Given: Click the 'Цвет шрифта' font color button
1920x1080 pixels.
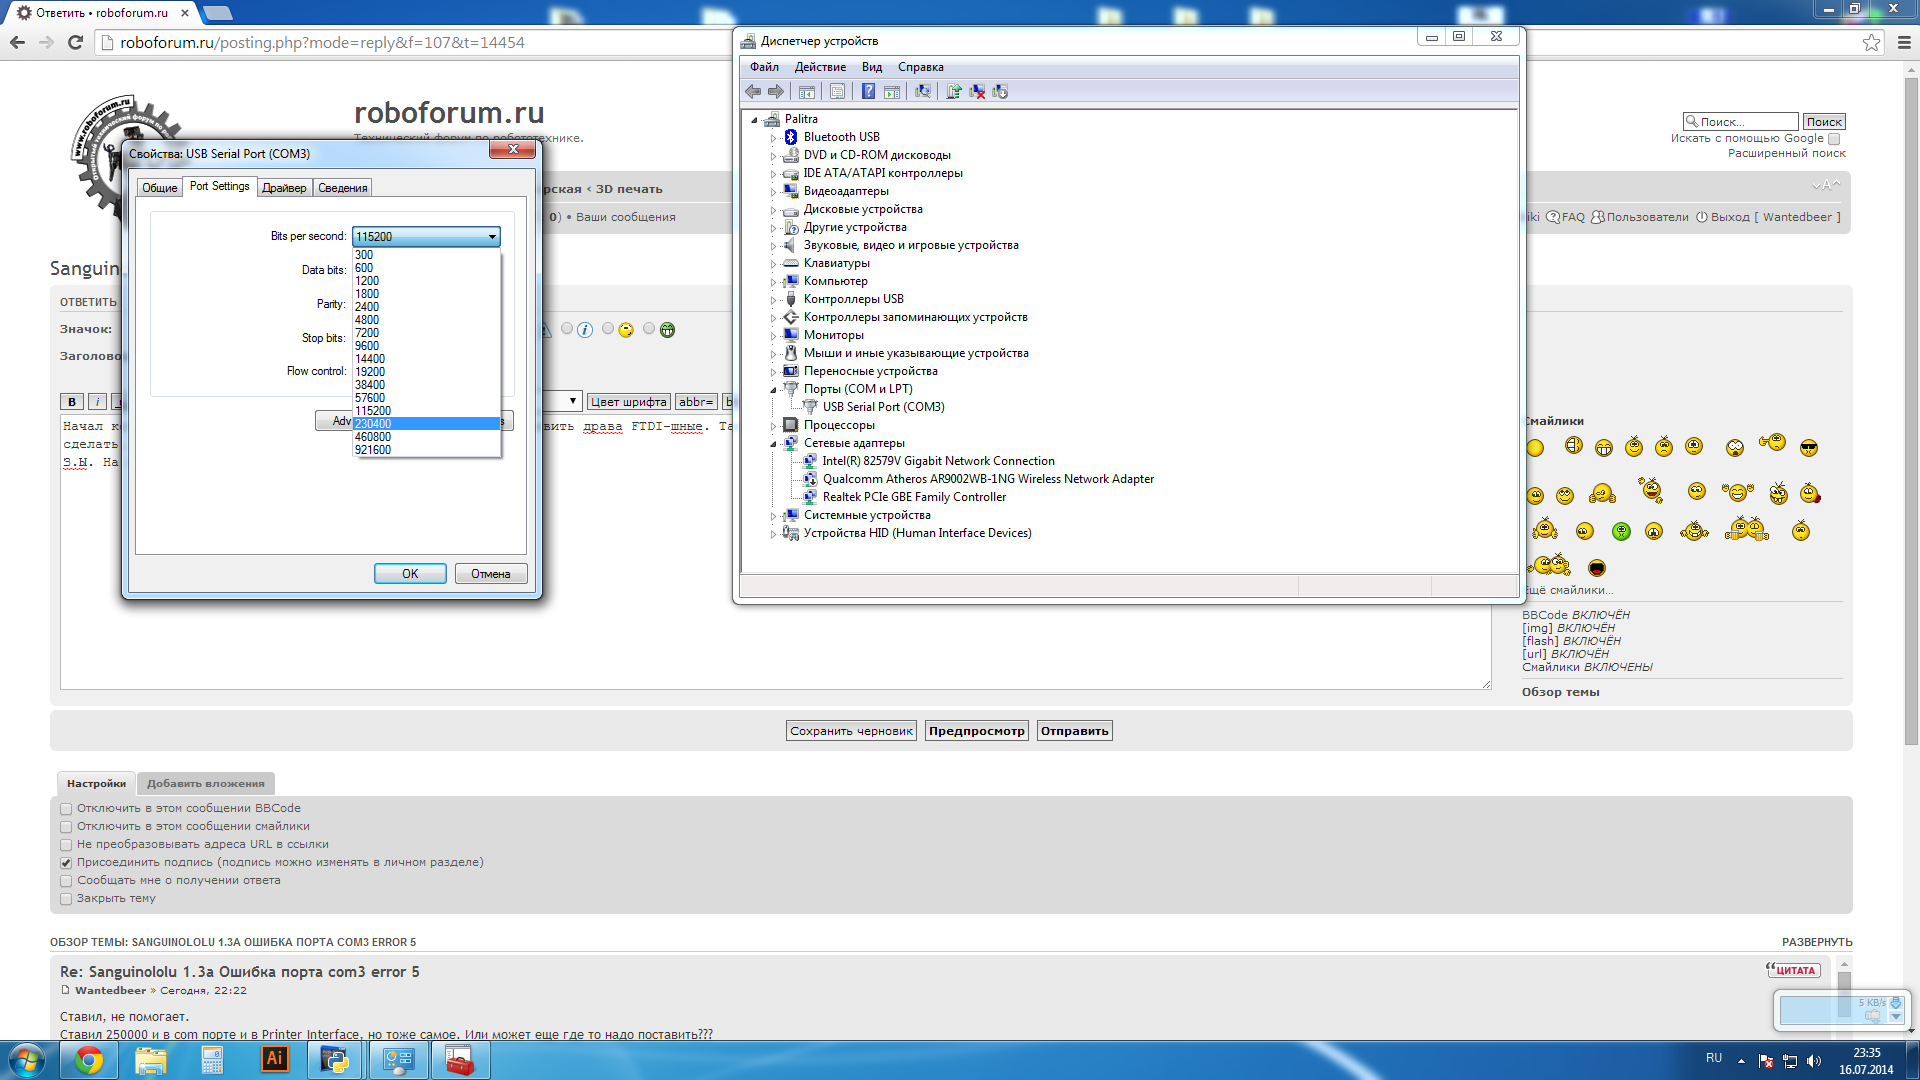Looking at the screenshot, I should tap(628, 402).
